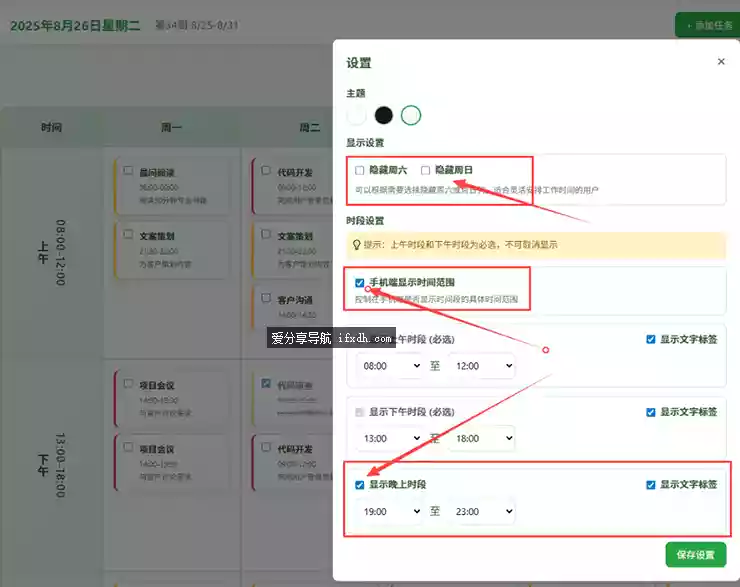This screenshot has height=587, width=740.
Task: Check the 文案策划 task in the 周二 column
Action: click(266, 234)
